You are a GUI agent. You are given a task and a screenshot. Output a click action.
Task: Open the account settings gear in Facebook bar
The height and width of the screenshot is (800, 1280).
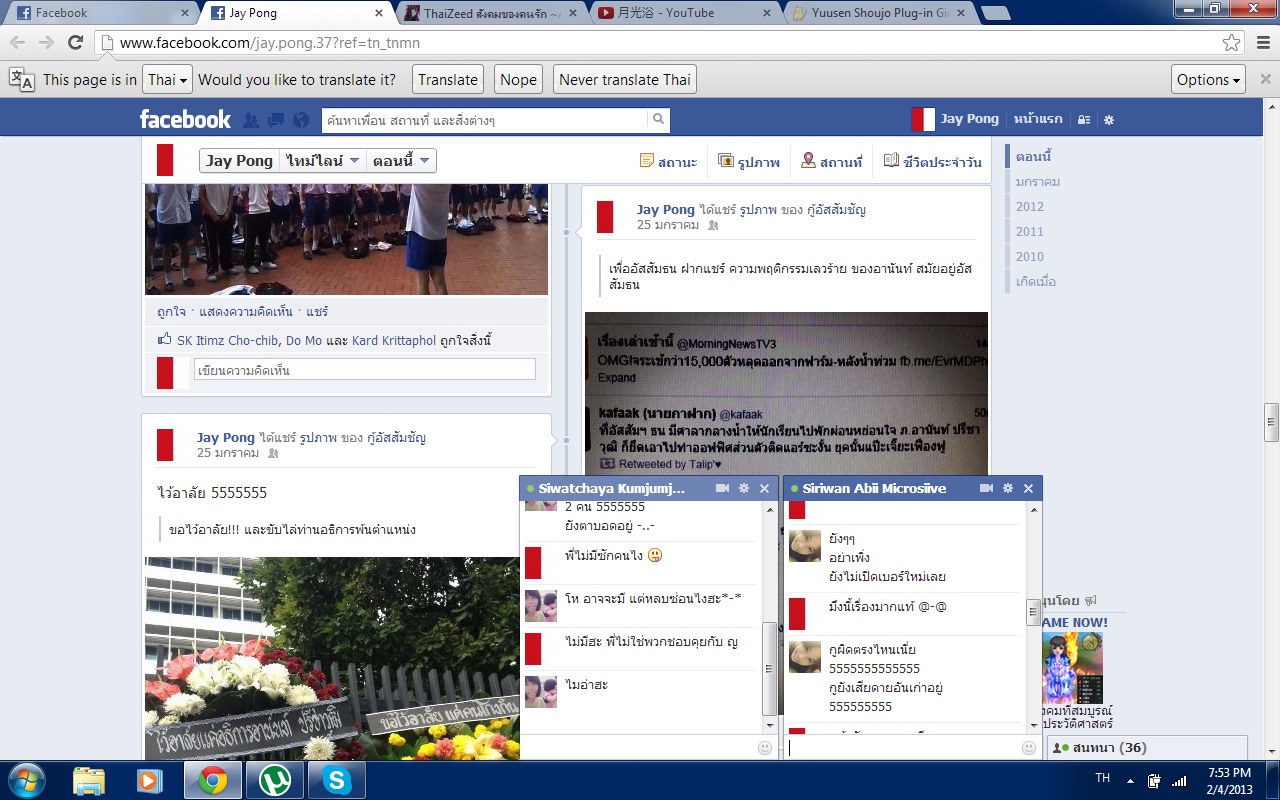(1108, 120)
